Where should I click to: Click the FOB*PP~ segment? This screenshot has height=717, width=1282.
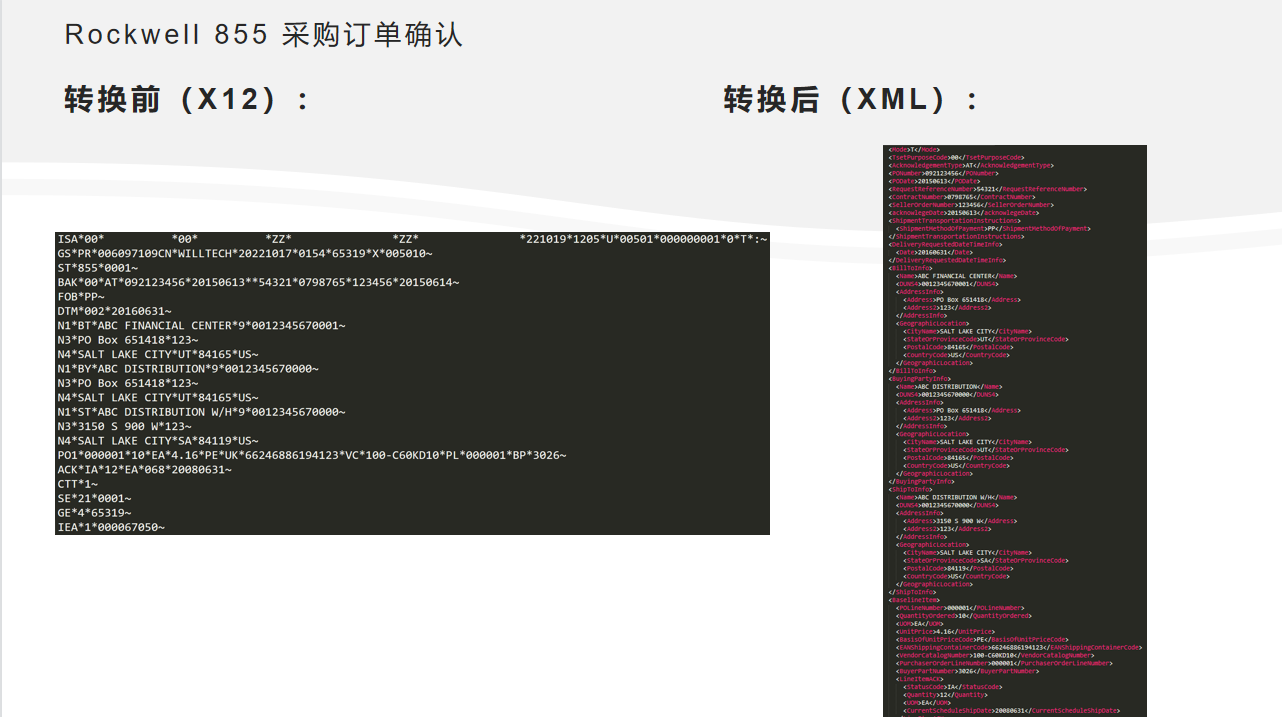coord(81,297)
